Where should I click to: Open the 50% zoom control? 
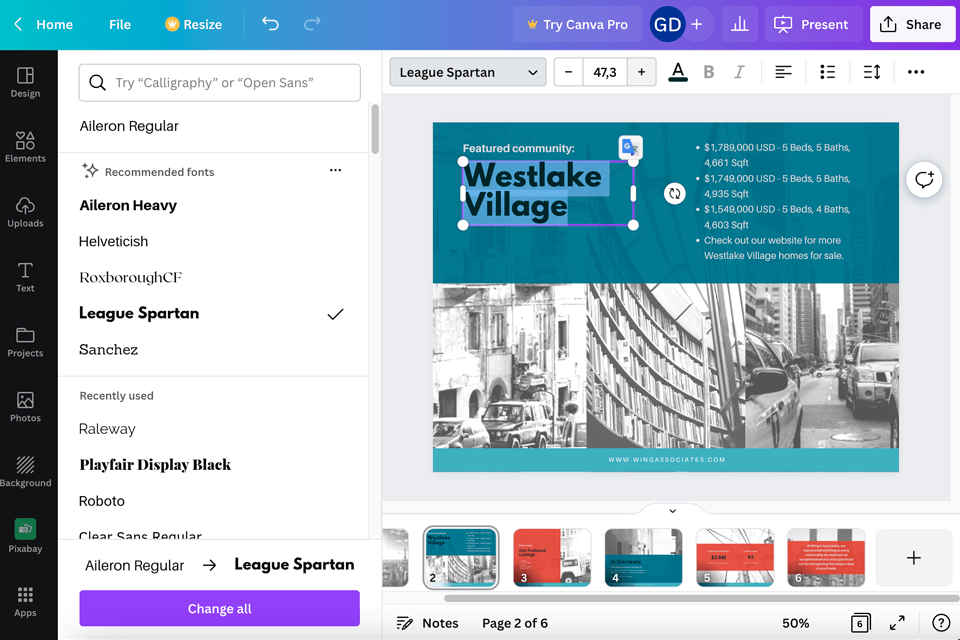click(x=795, y=623)
